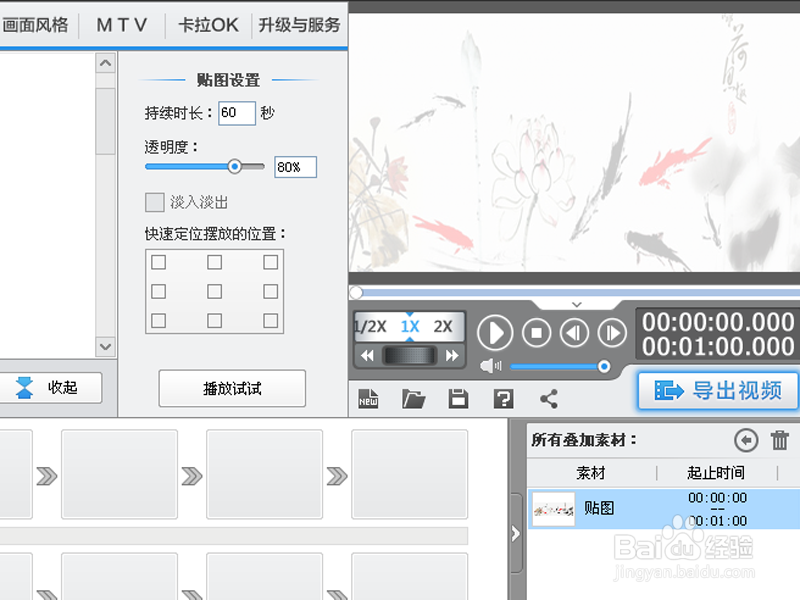
Task: Save the project with floppy disk icon
Action: pyautogui.click(x=458, y=398)
